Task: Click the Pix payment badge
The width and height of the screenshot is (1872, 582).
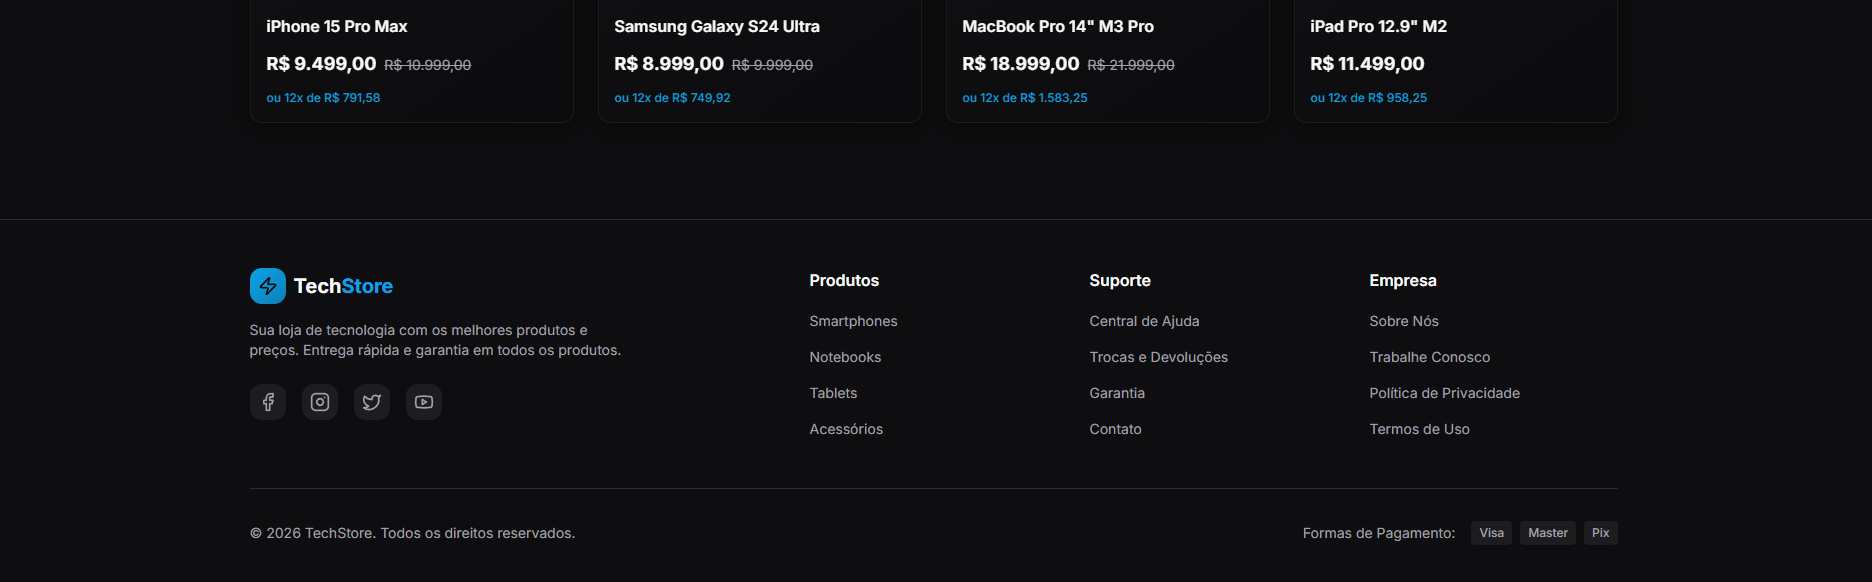Action: point(1600,533)
